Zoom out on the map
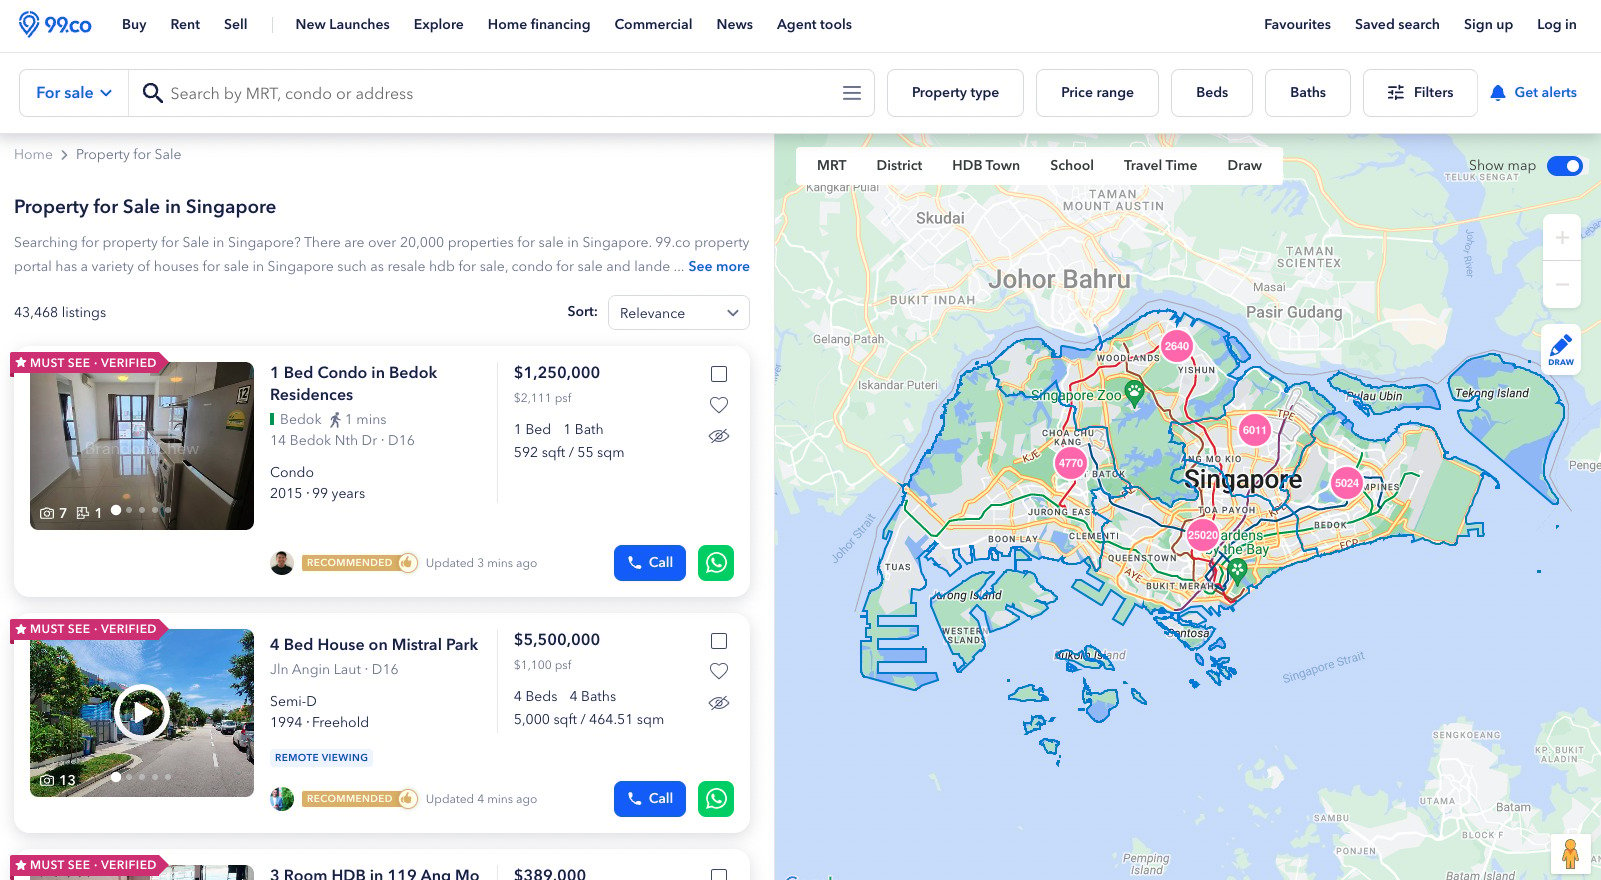The width and height of the screenshot is (1601, 880). 1562,285
